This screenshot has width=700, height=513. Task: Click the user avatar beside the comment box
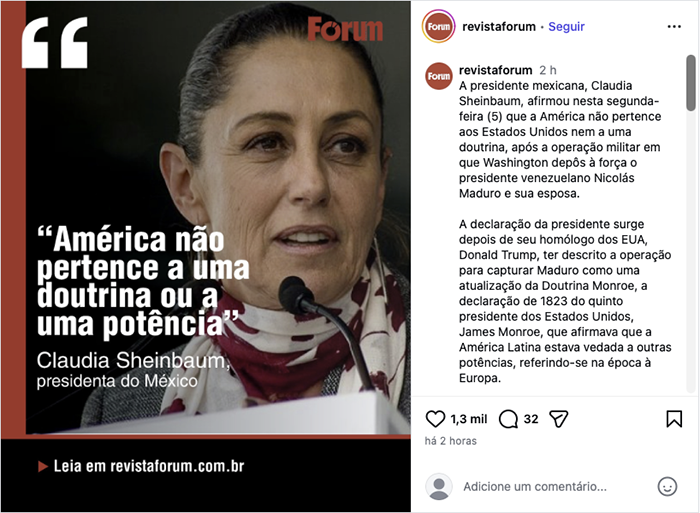coord(438,486)
